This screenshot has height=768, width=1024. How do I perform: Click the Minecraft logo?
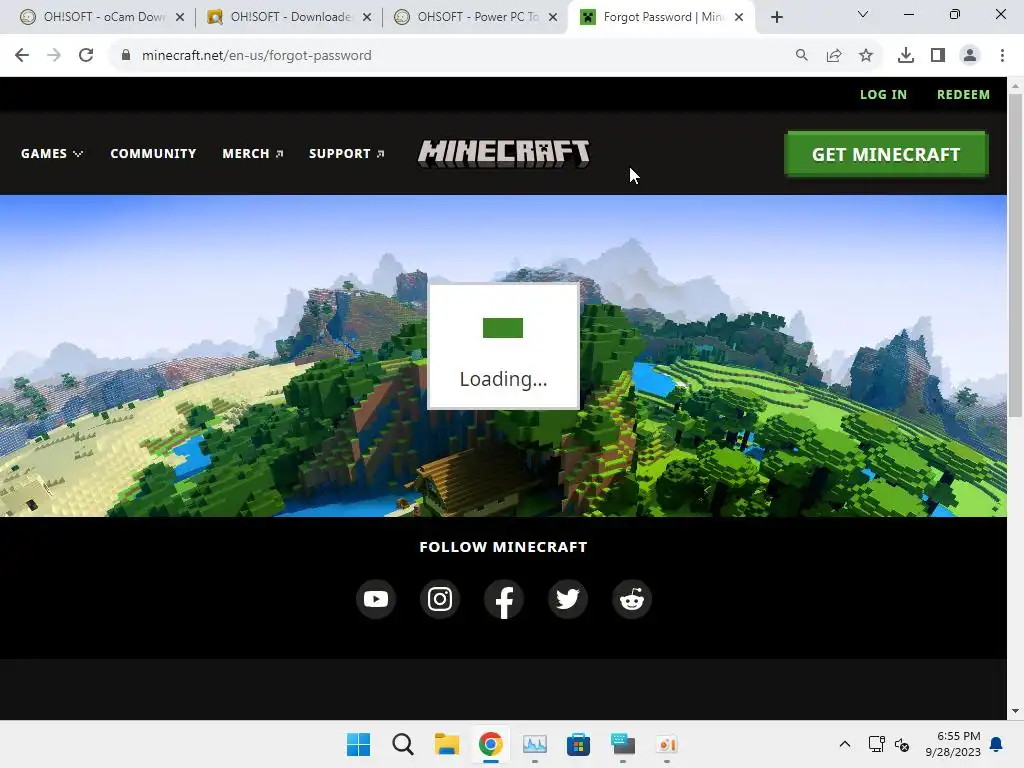tap(504, 153)
